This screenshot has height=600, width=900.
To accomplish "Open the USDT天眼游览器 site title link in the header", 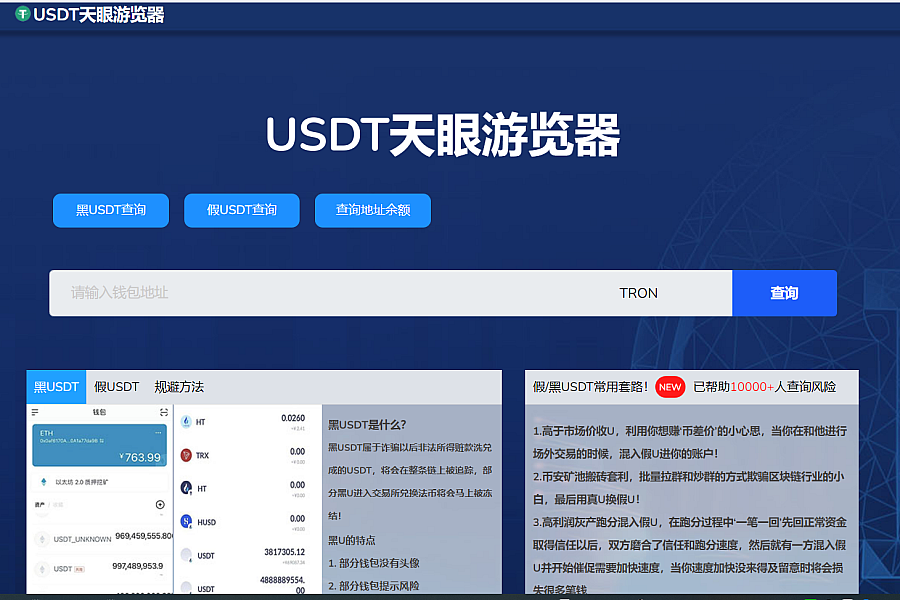I will [98, 14].
